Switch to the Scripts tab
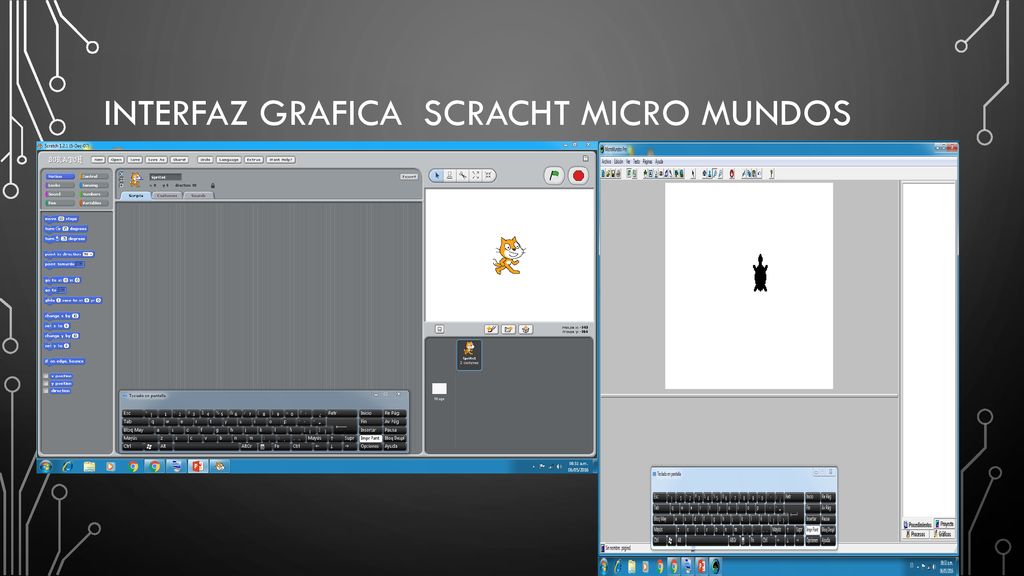This screenshot has width=1024, height=576. (x=136, y=195)
